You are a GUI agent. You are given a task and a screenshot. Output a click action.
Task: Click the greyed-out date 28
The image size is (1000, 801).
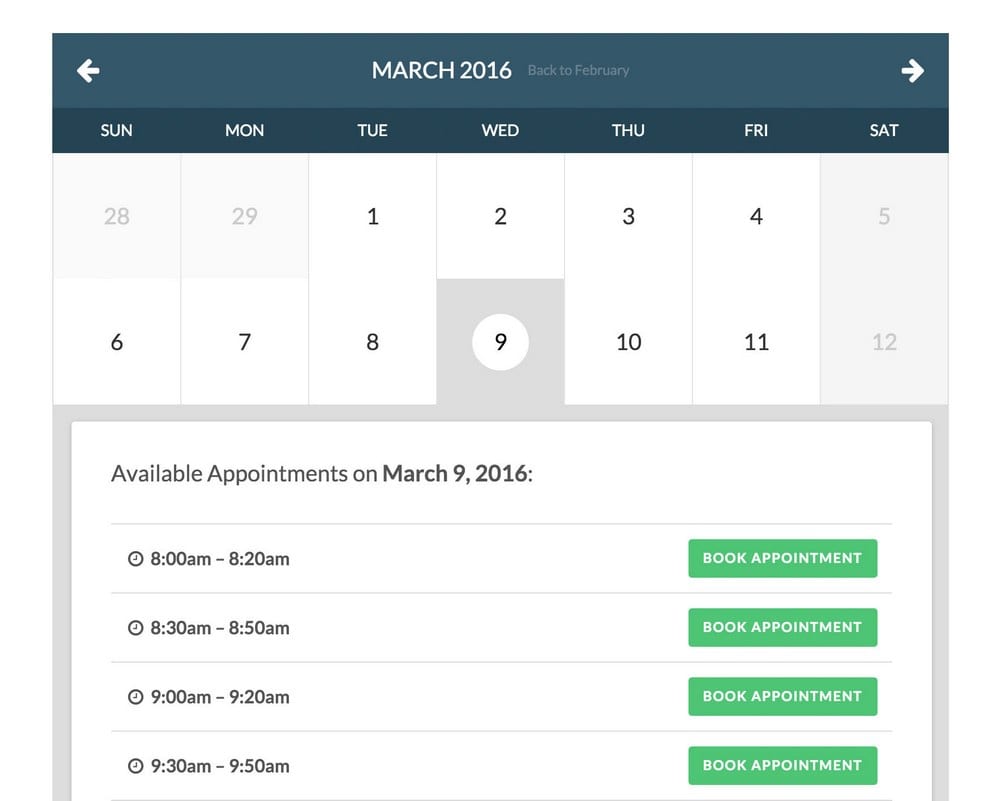point(117,216)
